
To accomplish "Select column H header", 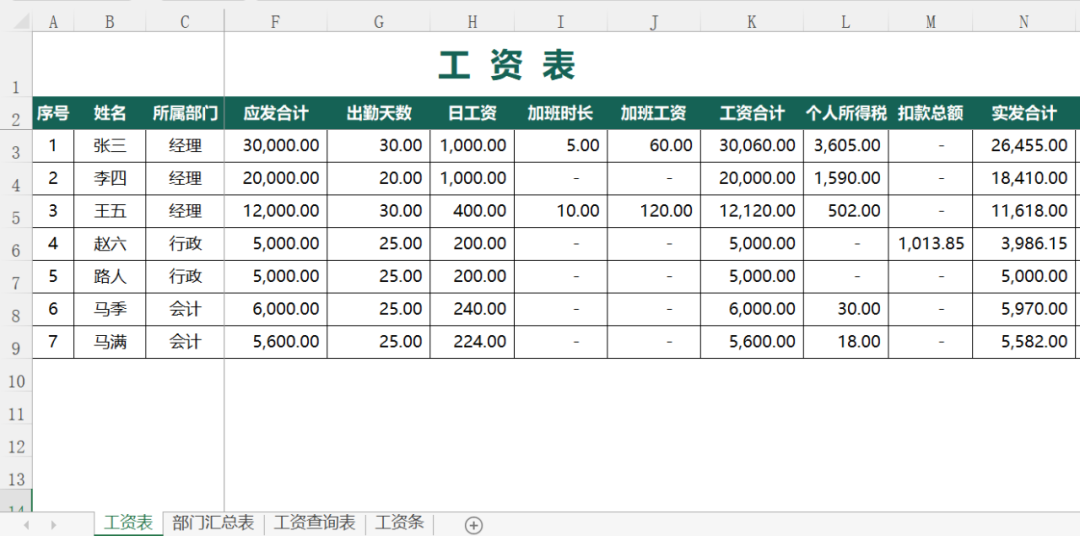I will pyautogui.click(x=472, y=22).
